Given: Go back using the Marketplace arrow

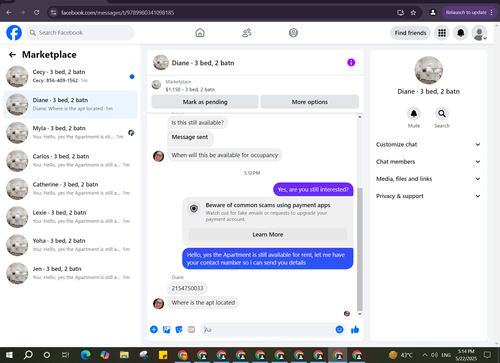Looking at the screenshot, I should pyautogui.click(x=12, y=55).
